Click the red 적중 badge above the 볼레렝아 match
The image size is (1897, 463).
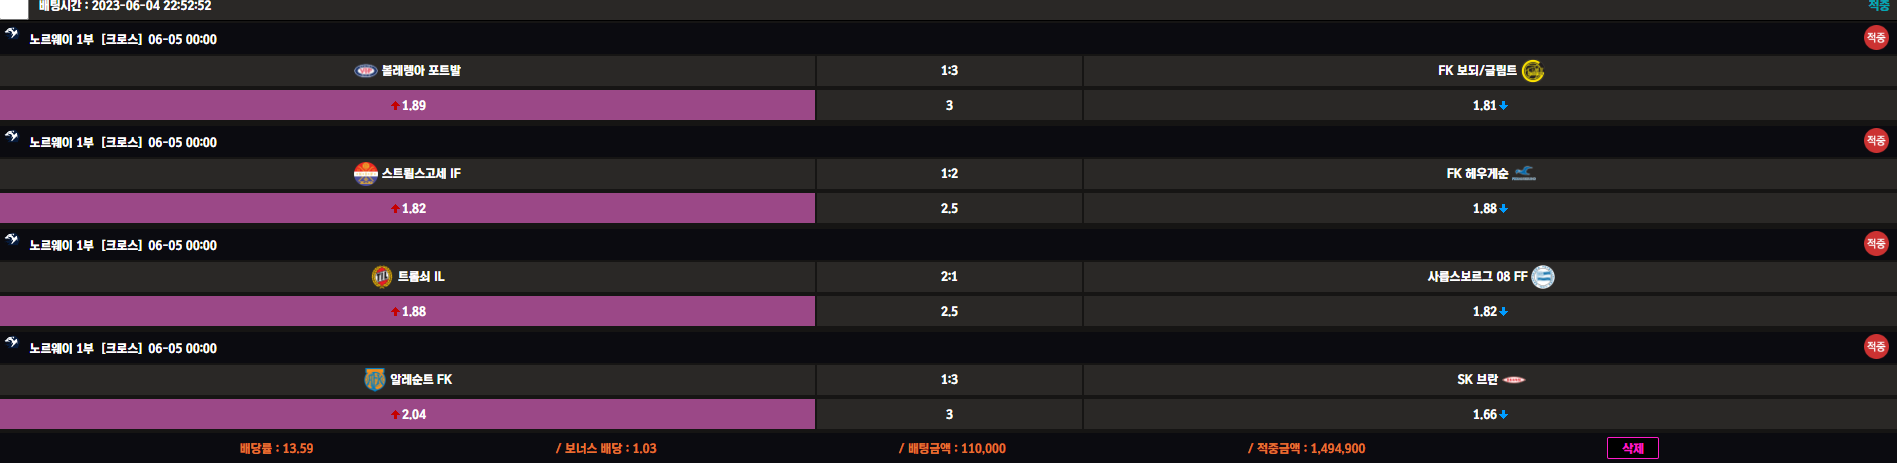[x=1875, y=38]
